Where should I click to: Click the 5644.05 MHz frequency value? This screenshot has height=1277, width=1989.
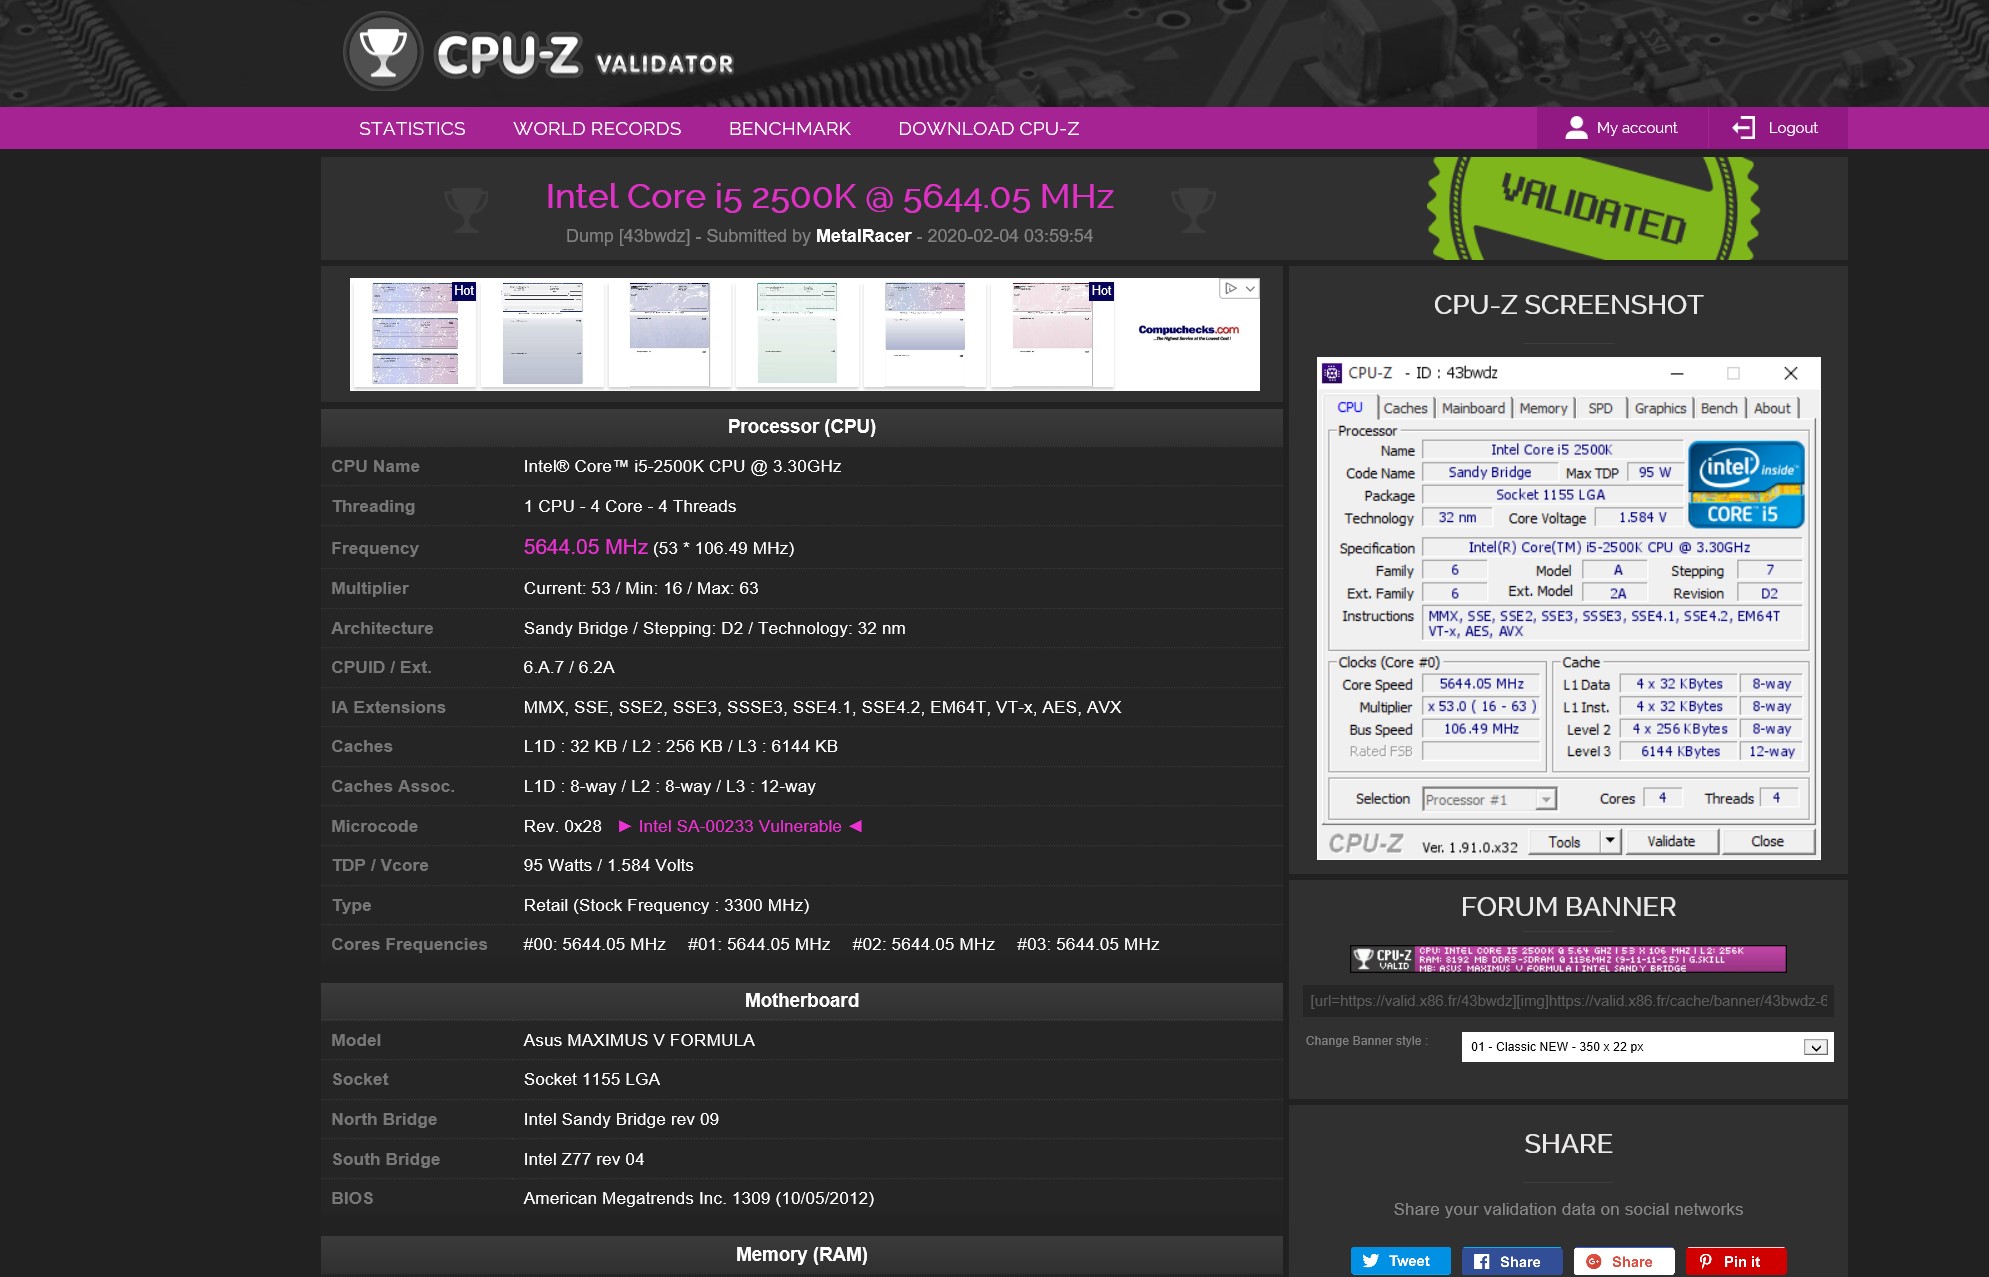(585, 547)
